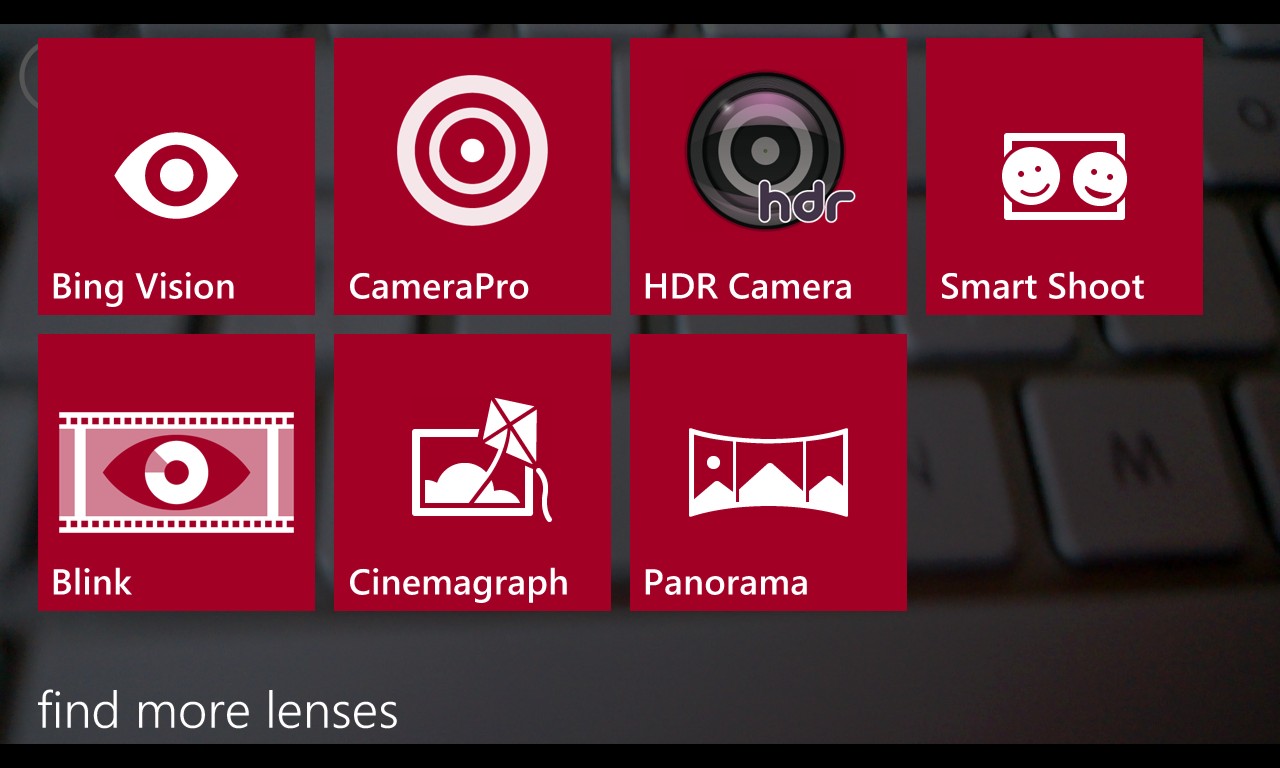The image size is (1280, 768).
Task: Choose the Cinemagraph kite picture icon
Action: (482, 460)
